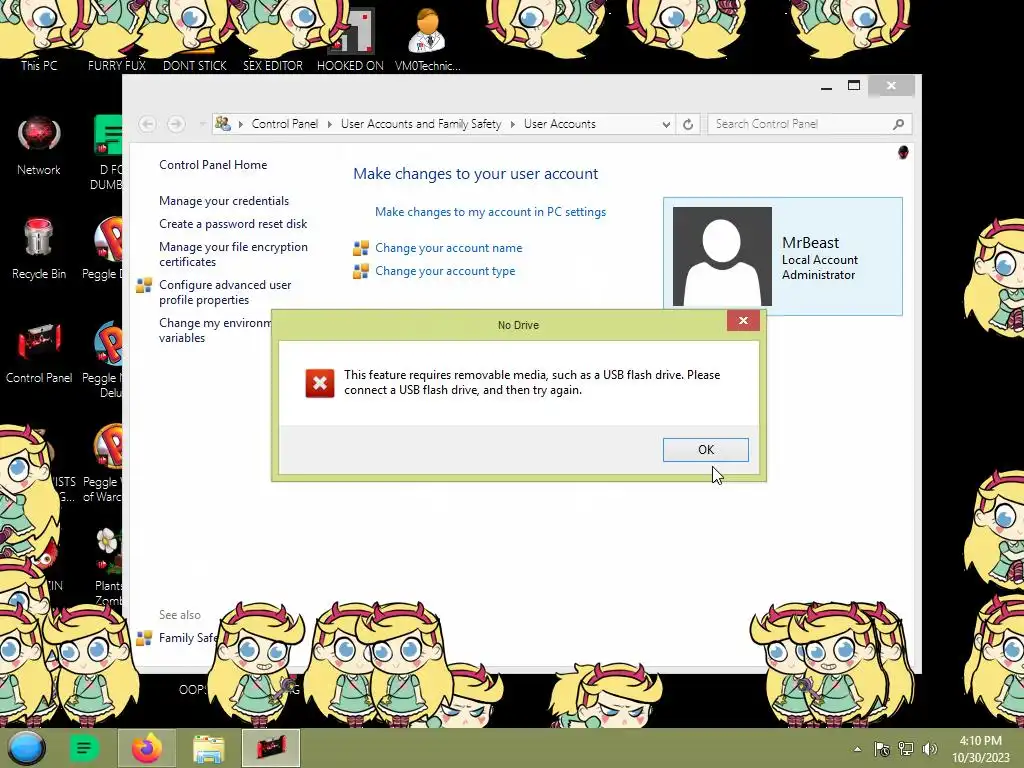Open Configure advanced user profile properties

(x=225, y=292)
